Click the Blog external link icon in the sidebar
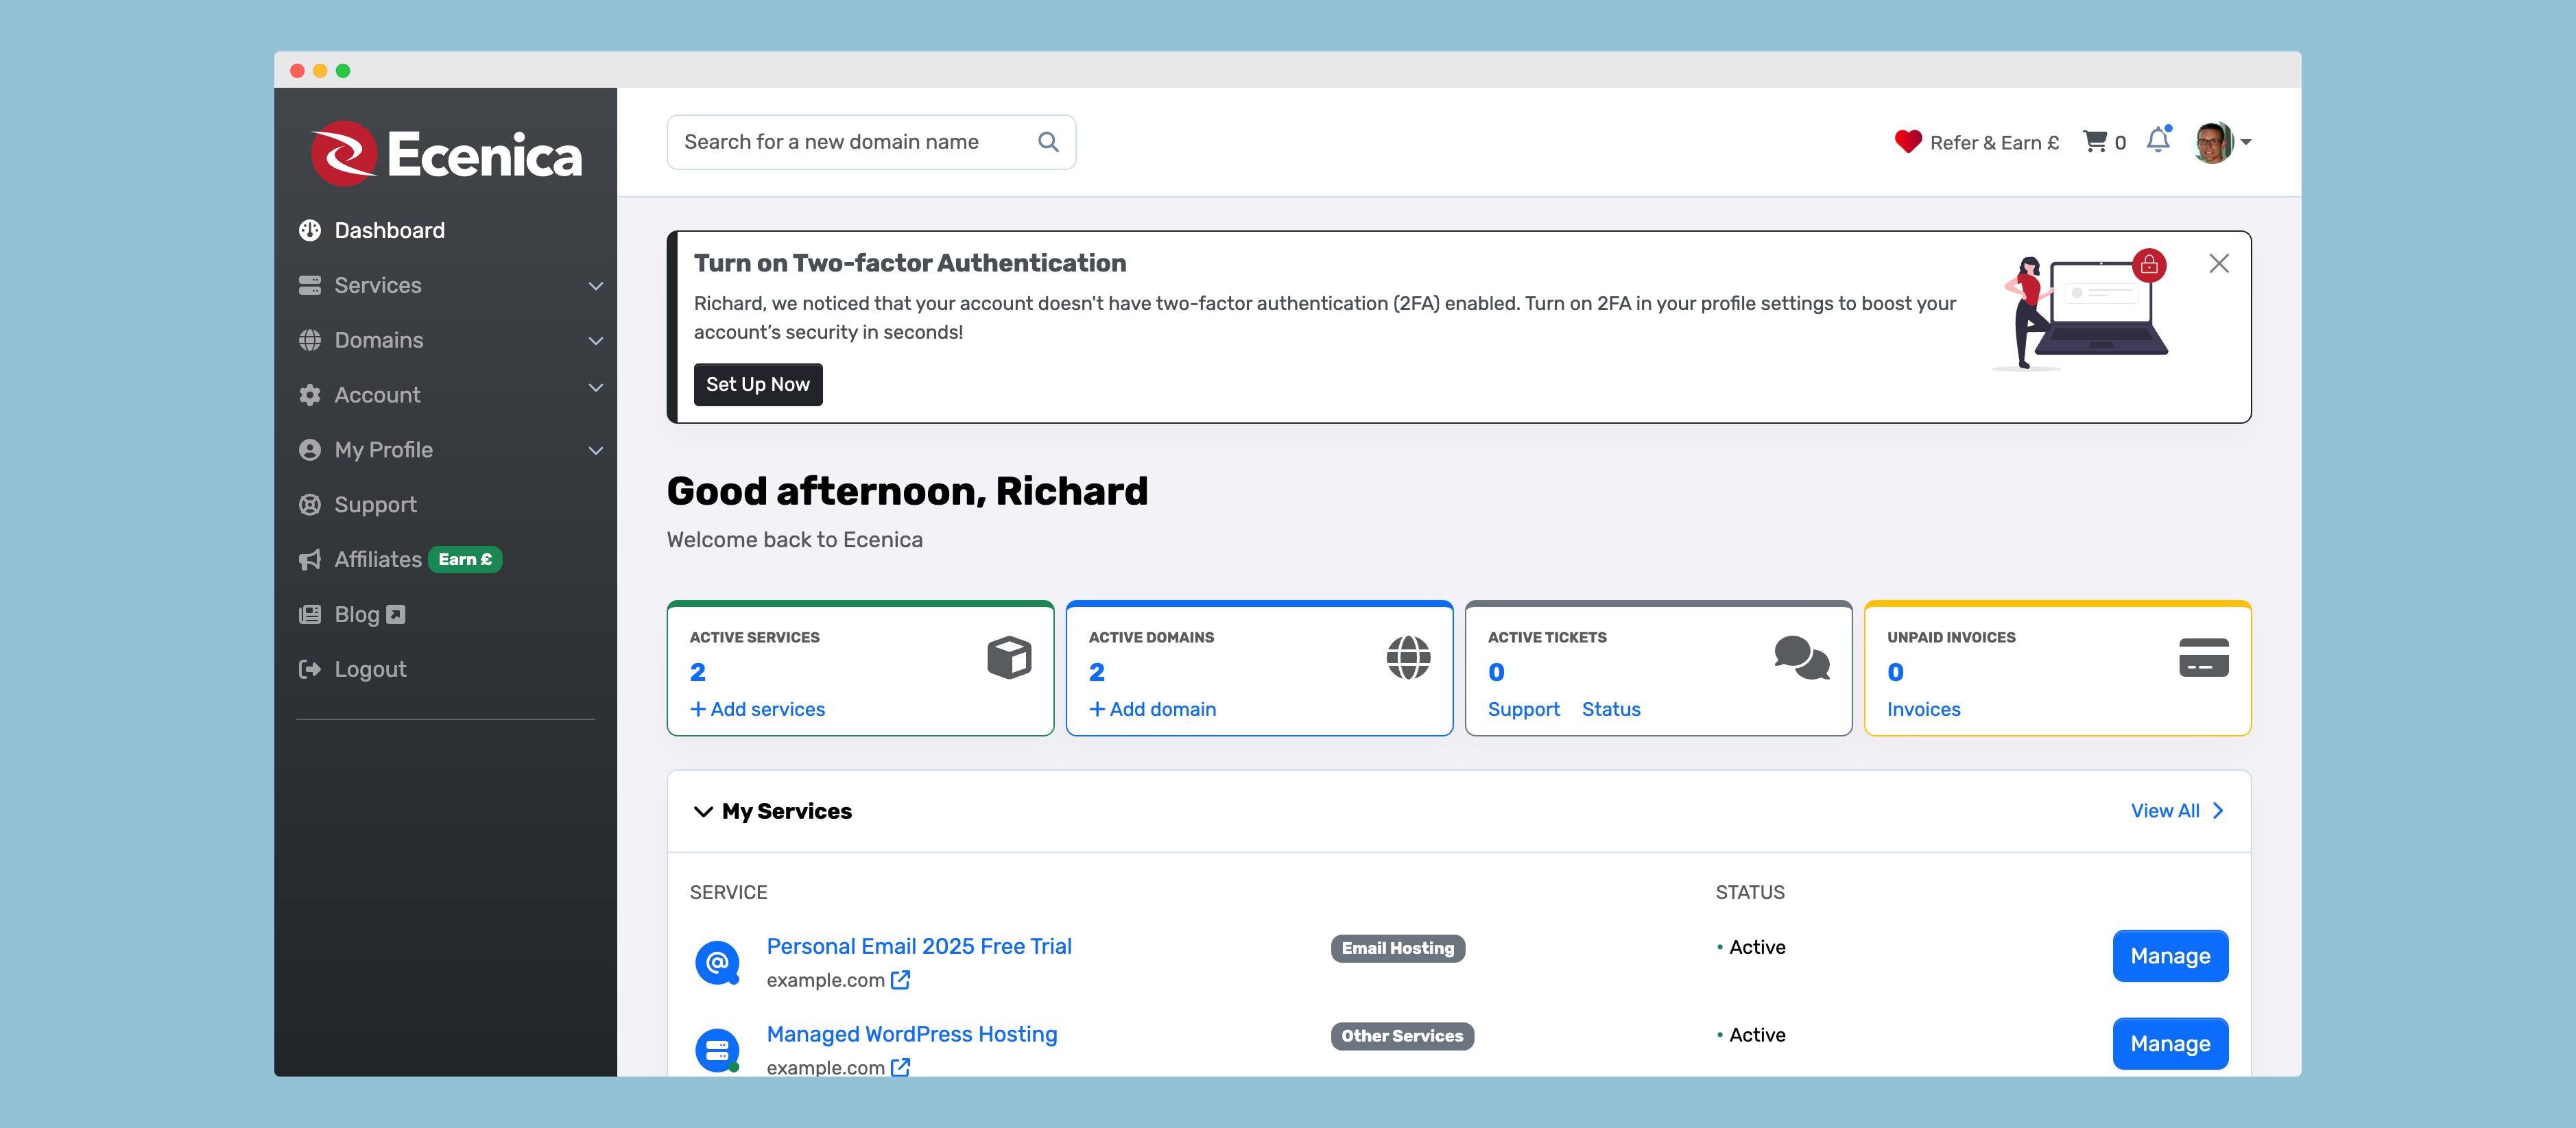The image size is (2576, 1128). pyautogui.click(x=396, y=614)
